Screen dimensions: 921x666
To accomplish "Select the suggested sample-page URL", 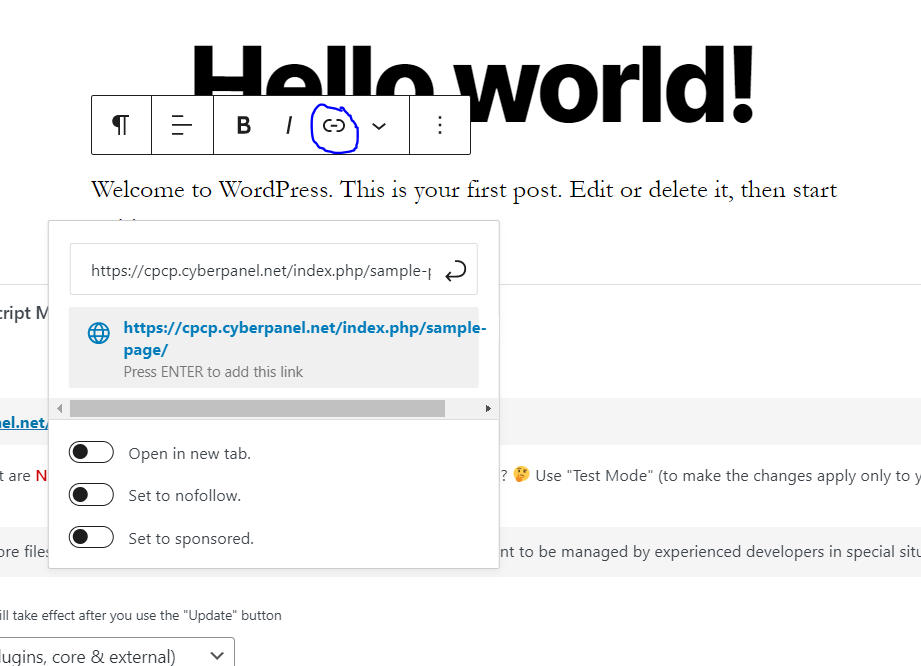I will (x=274, y=348).
